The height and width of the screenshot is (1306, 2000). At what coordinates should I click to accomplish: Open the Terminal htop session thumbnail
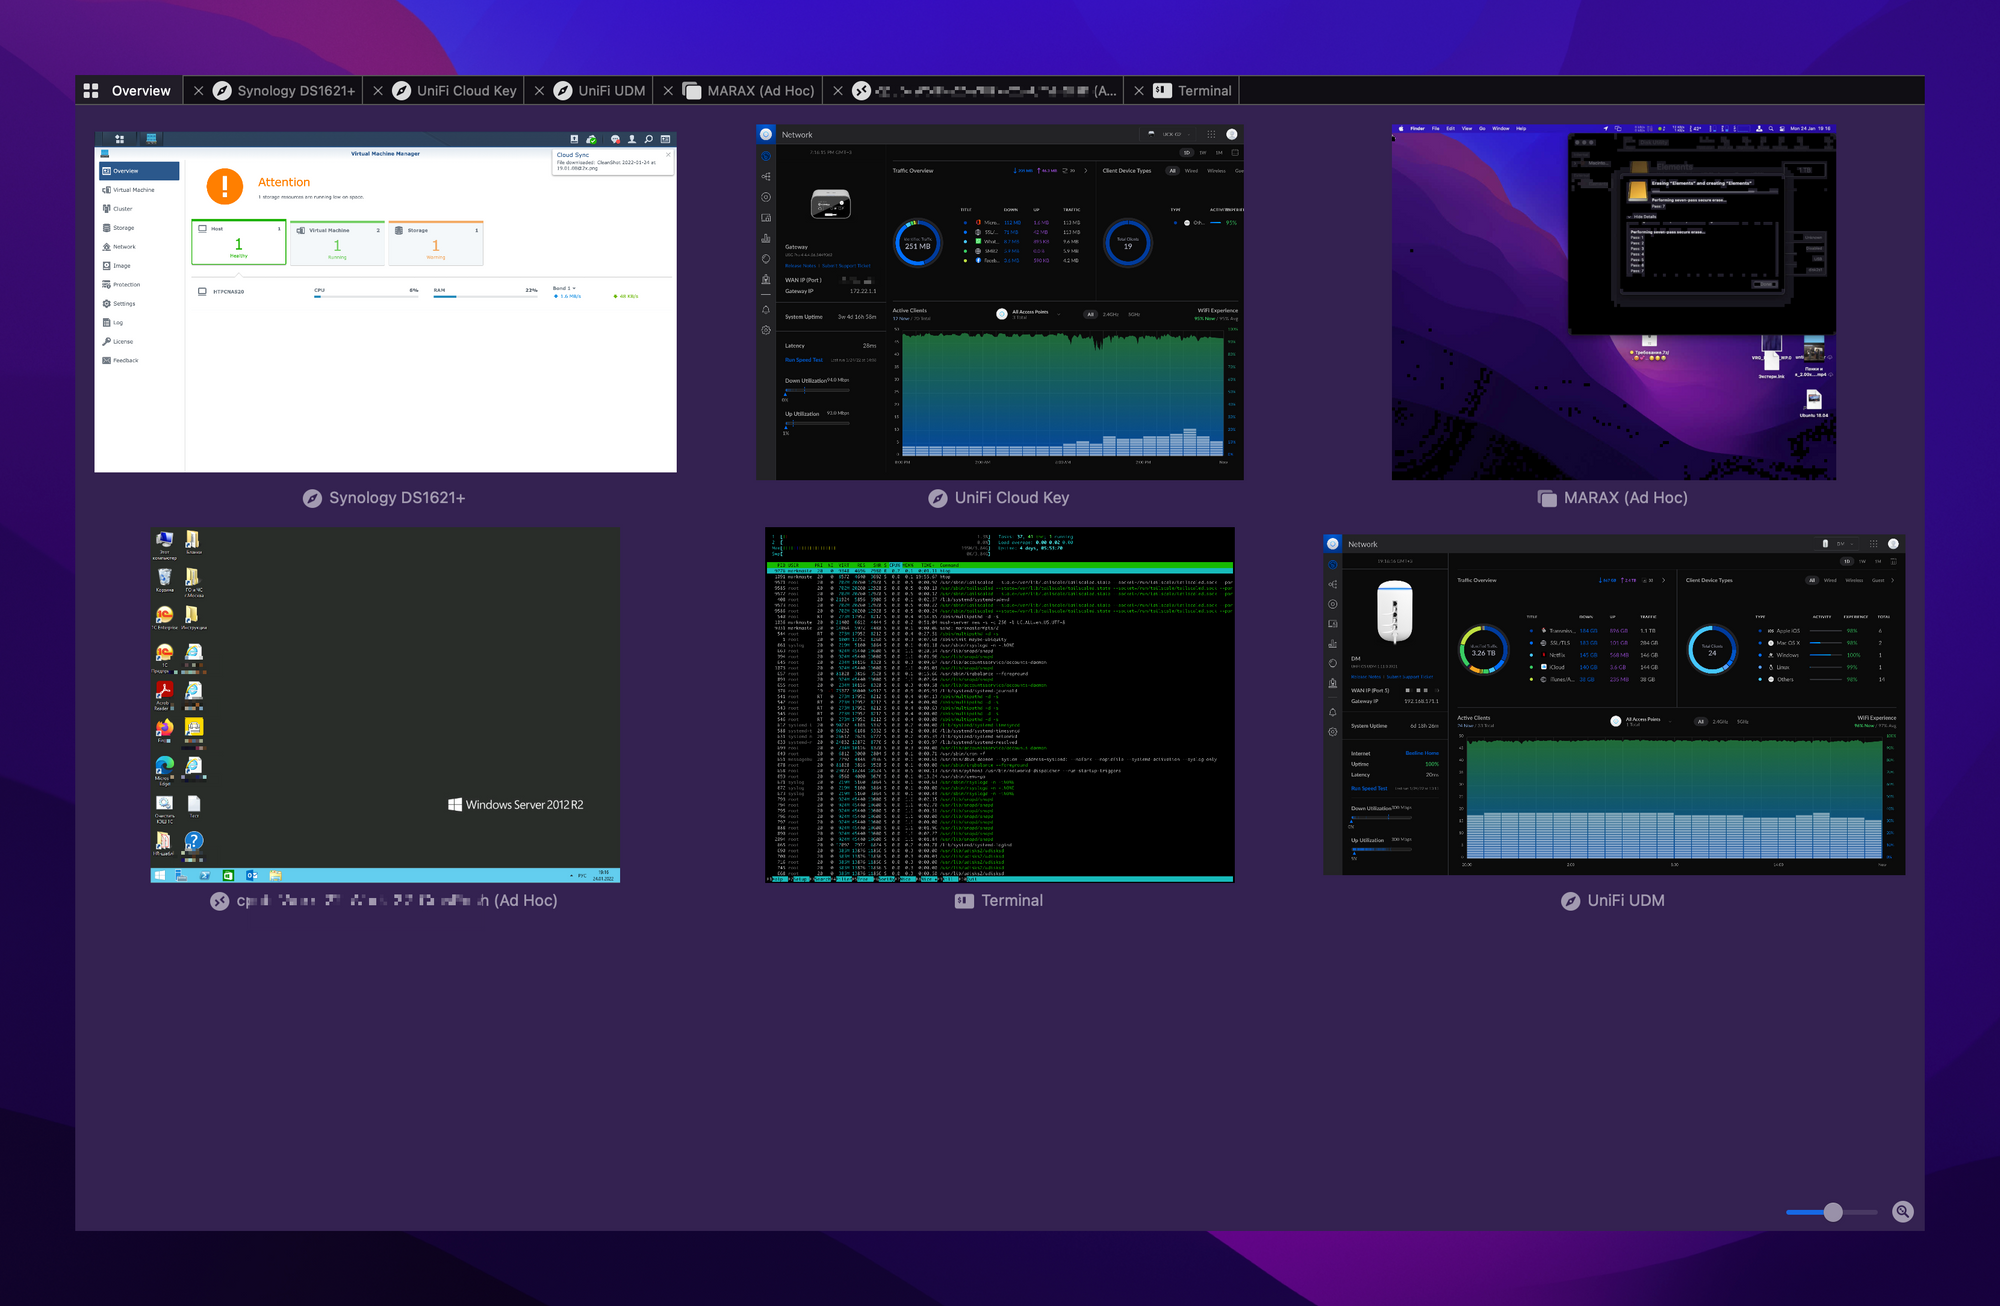point(999,705)
